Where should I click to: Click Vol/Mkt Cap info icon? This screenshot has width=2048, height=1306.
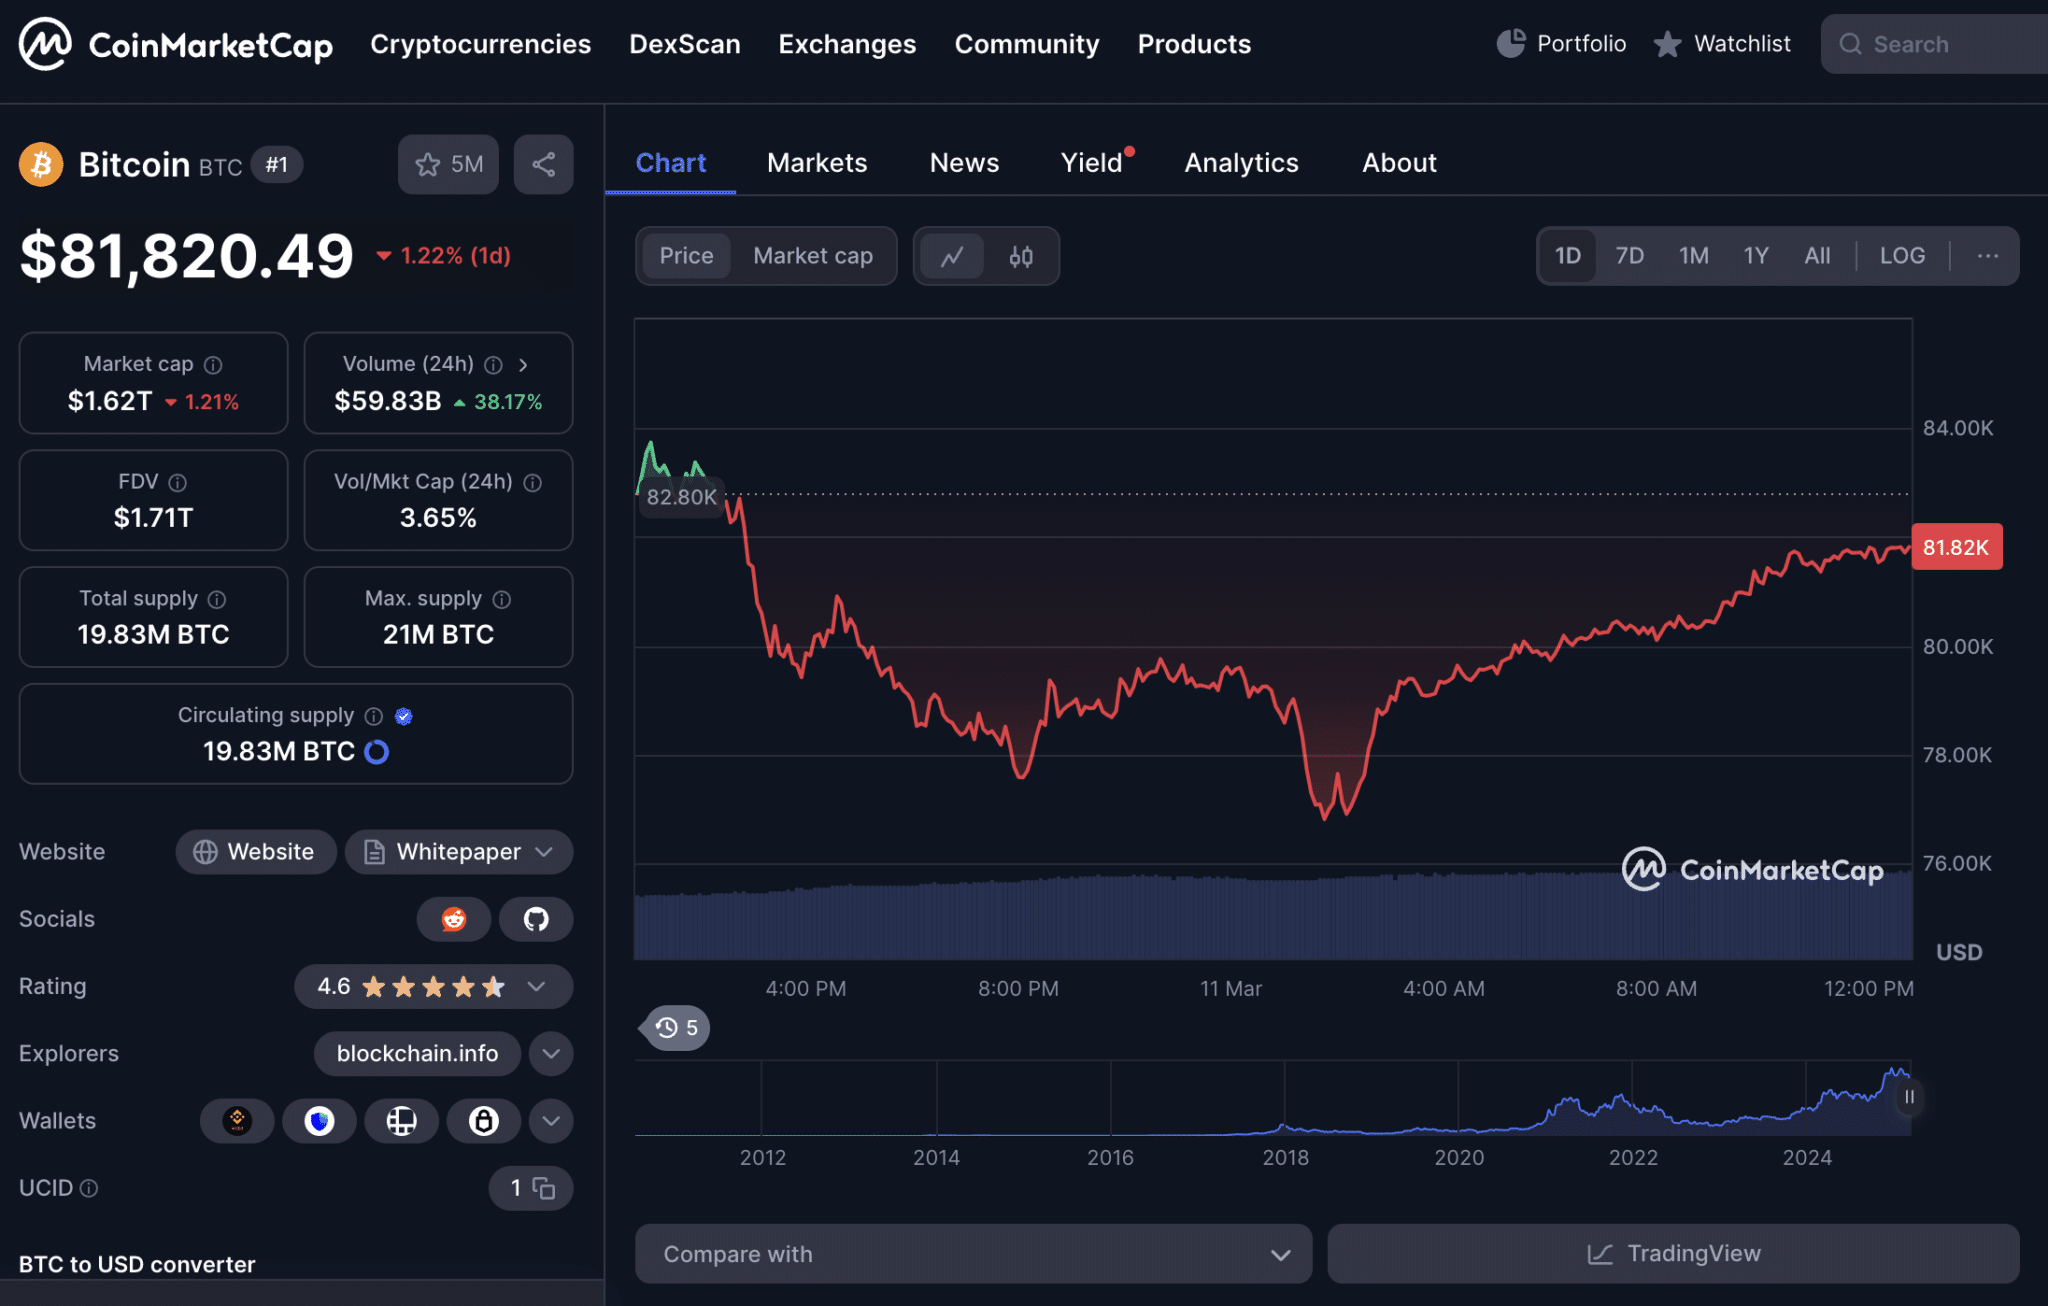tap(533, 483)
